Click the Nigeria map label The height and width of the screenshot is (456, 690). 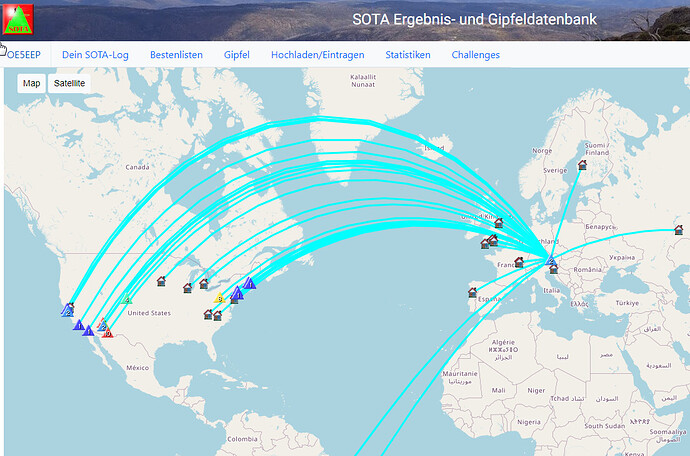529,422
